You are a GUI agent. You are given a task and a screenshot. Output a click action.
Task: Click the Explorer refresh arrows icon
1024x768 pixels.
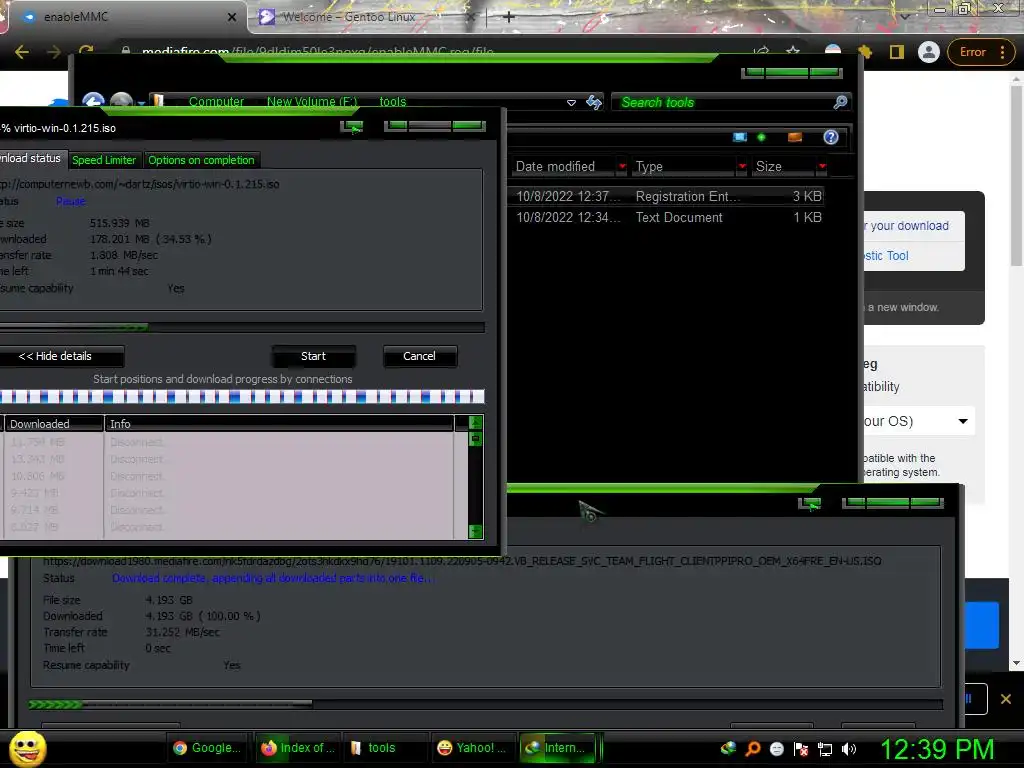tap(594, 102)
